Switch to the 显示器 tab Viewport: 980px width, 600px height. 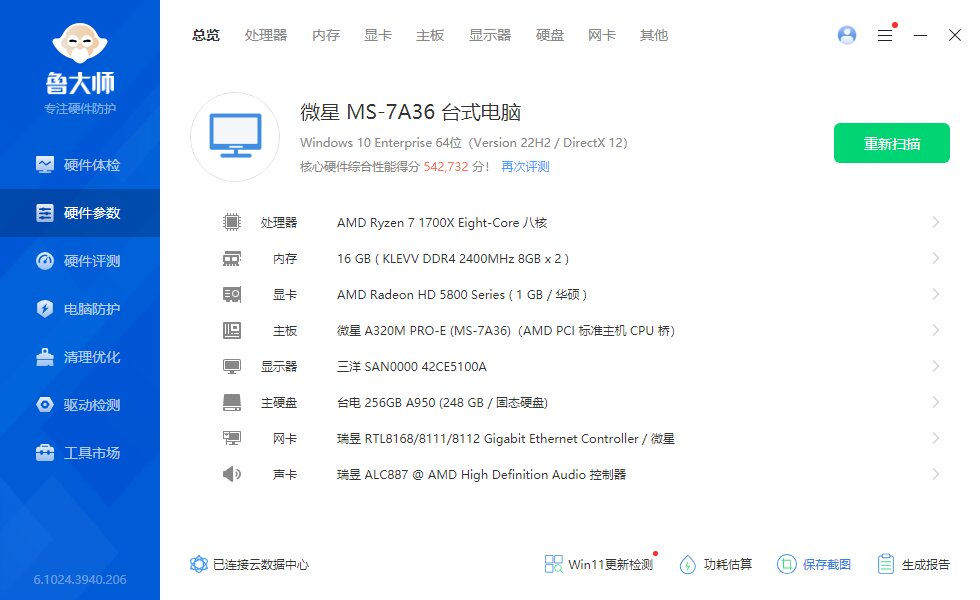pyautogui.click(x=490, y=36)
